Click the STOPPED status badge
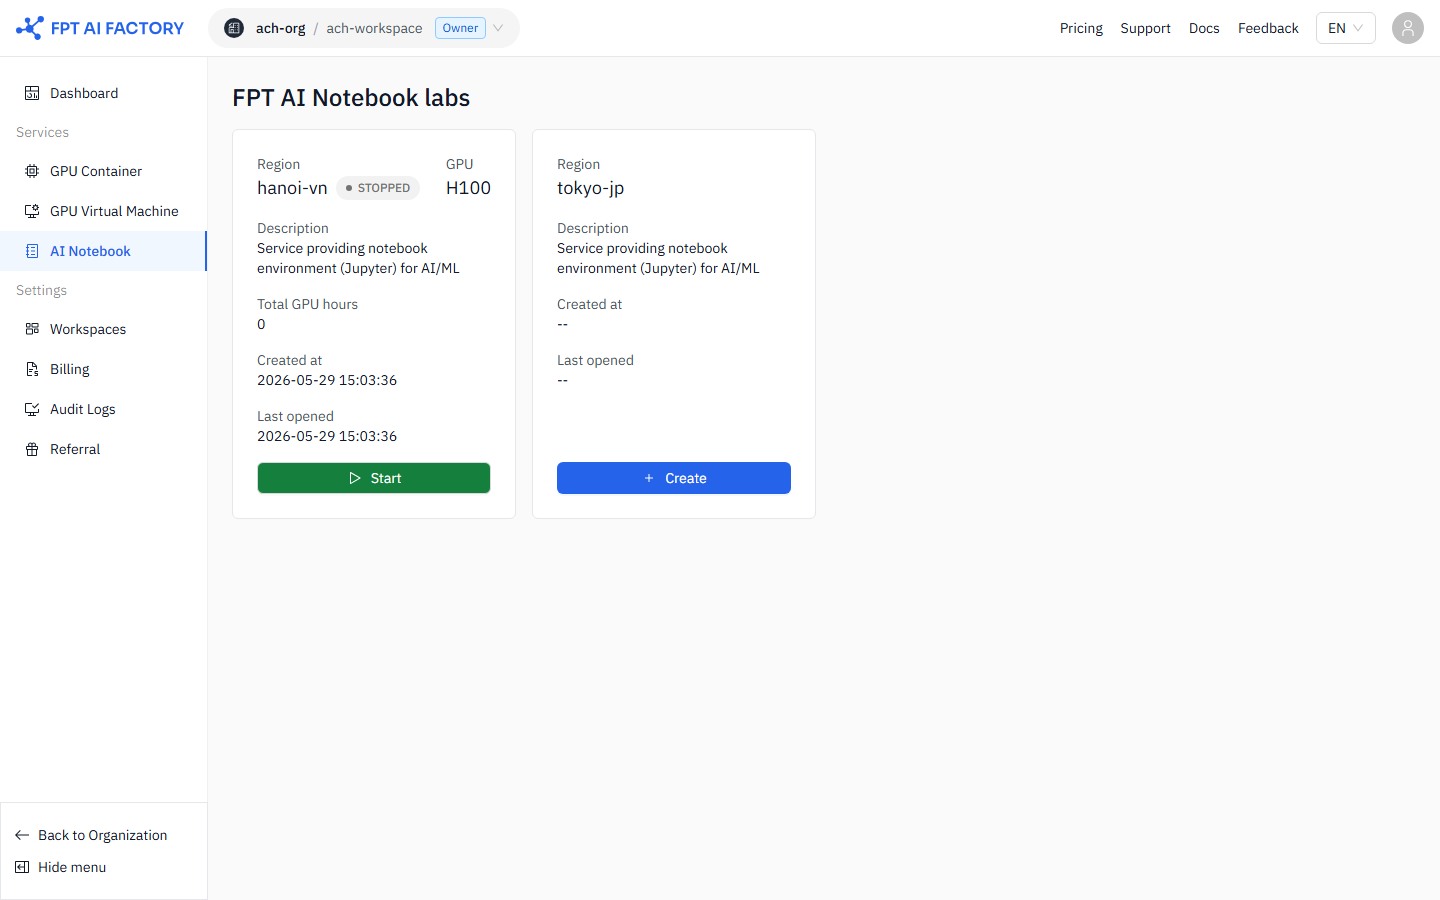The width and height of the screenshot is (1440, 900). click(378, 188)
